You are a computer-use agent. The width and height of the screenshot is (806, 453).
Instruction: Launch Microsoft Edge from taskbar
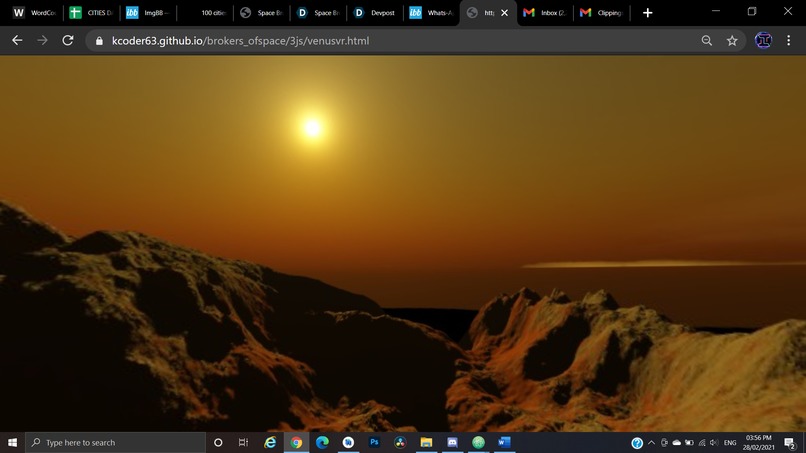tap(322, 442)
